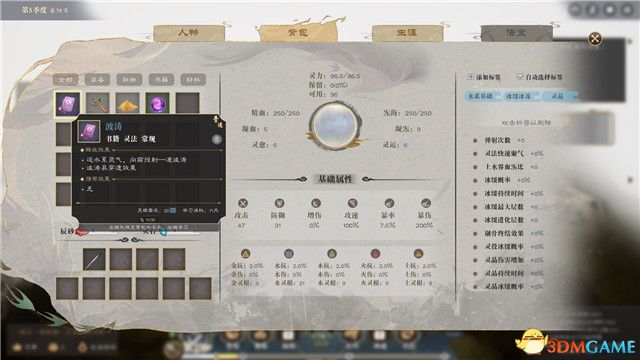Select the yellow powder pile item
Viewport: 640px width, 360px height.
[127, 103]
